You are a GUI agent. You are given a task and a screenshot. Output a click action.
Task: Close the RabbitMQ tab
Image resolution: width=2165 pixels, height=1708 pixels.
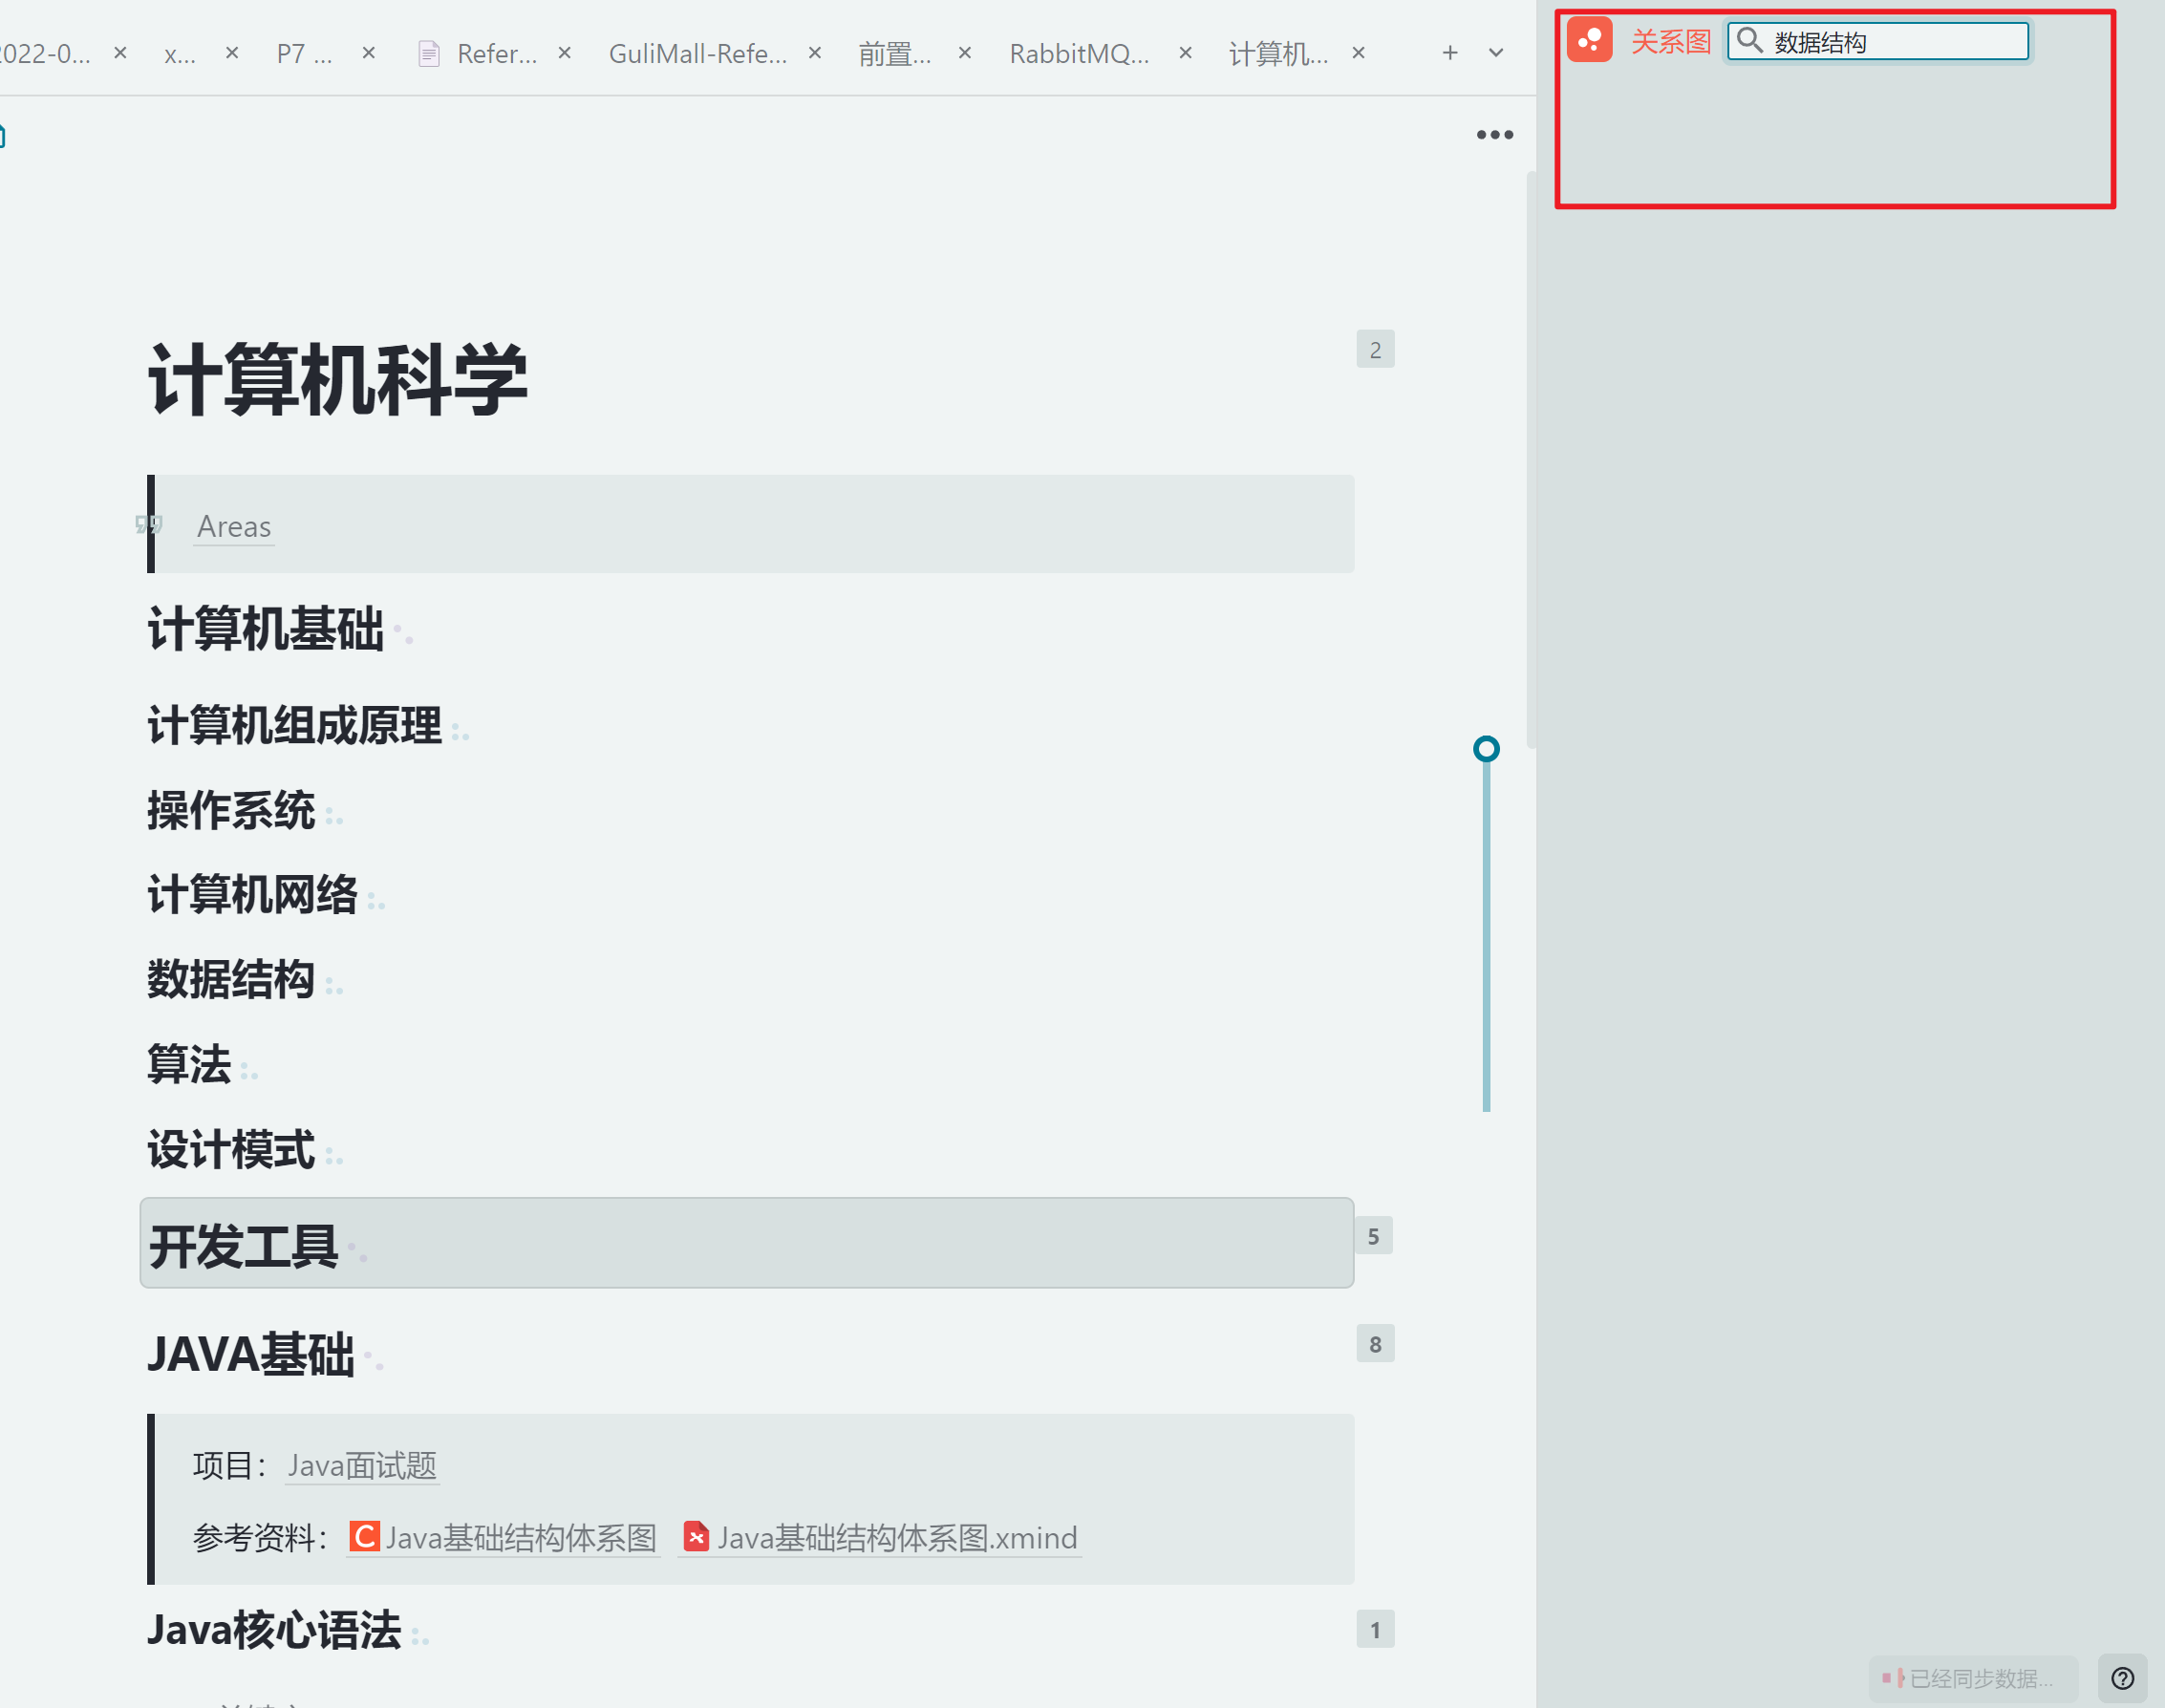click(1185, 53)
